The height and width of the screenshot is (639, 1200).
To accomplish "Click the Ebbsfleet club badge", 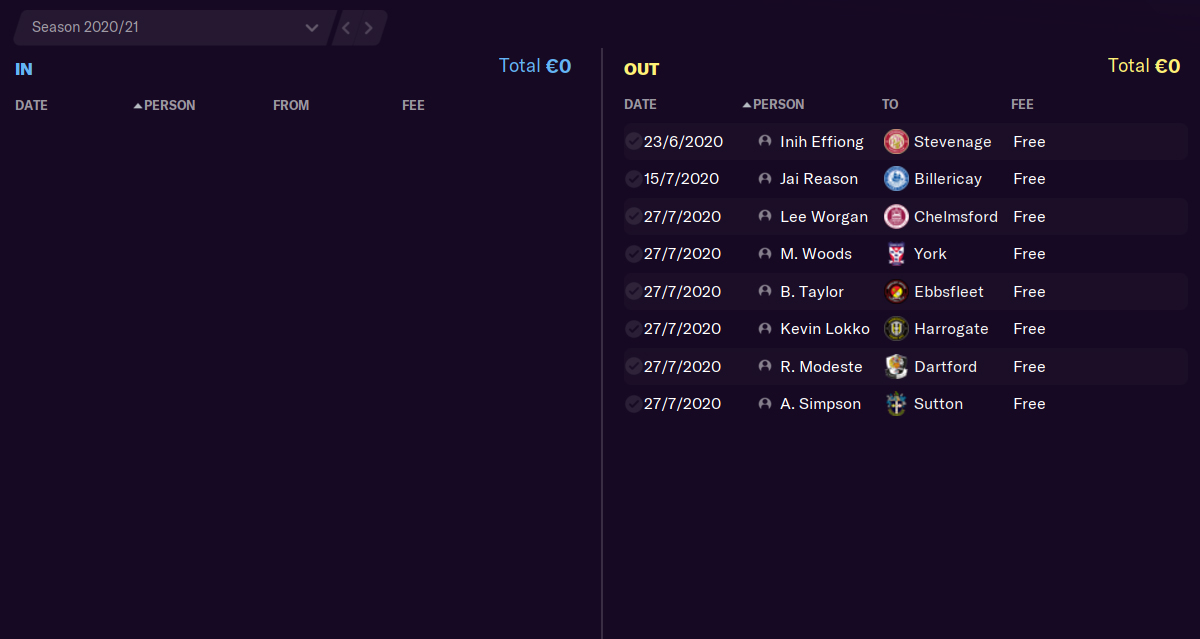I will click(x=896, y=292).
